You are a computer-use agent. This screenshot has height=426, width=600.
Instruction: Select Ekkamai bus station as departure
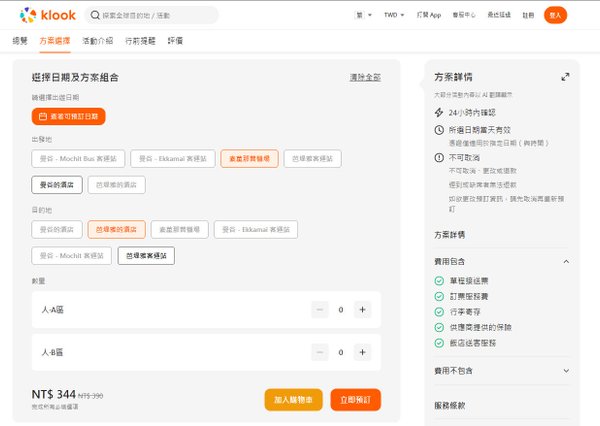point(173,158)
